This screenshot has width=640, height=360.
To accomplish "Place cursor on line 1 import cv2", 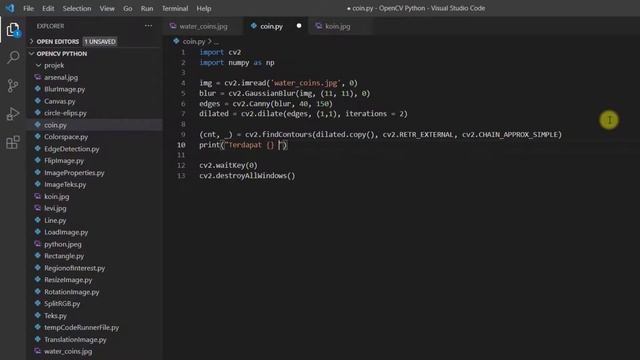I will click(x=220, y=52).
